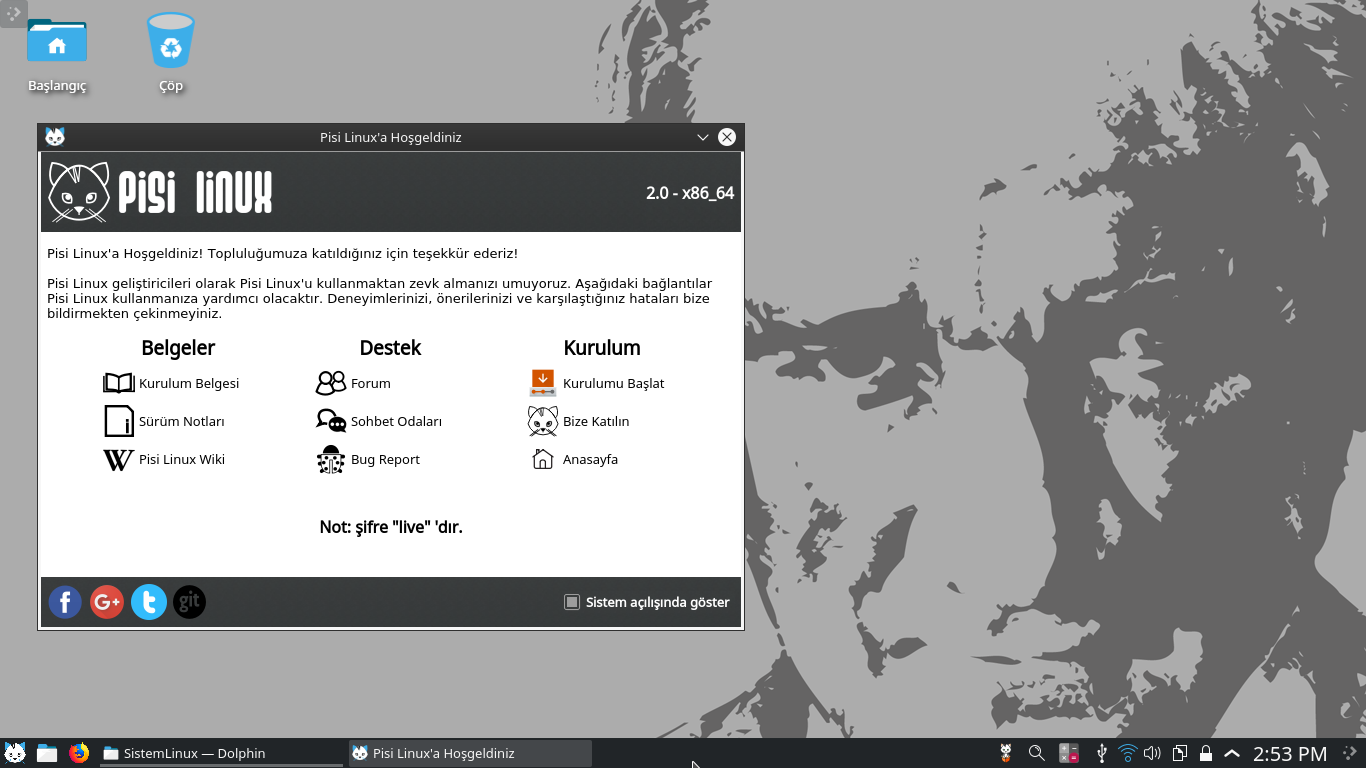This screenshot has width=1366, height=768.
Task: Open the search magnifier in tray
Action: coord(1037,753)
